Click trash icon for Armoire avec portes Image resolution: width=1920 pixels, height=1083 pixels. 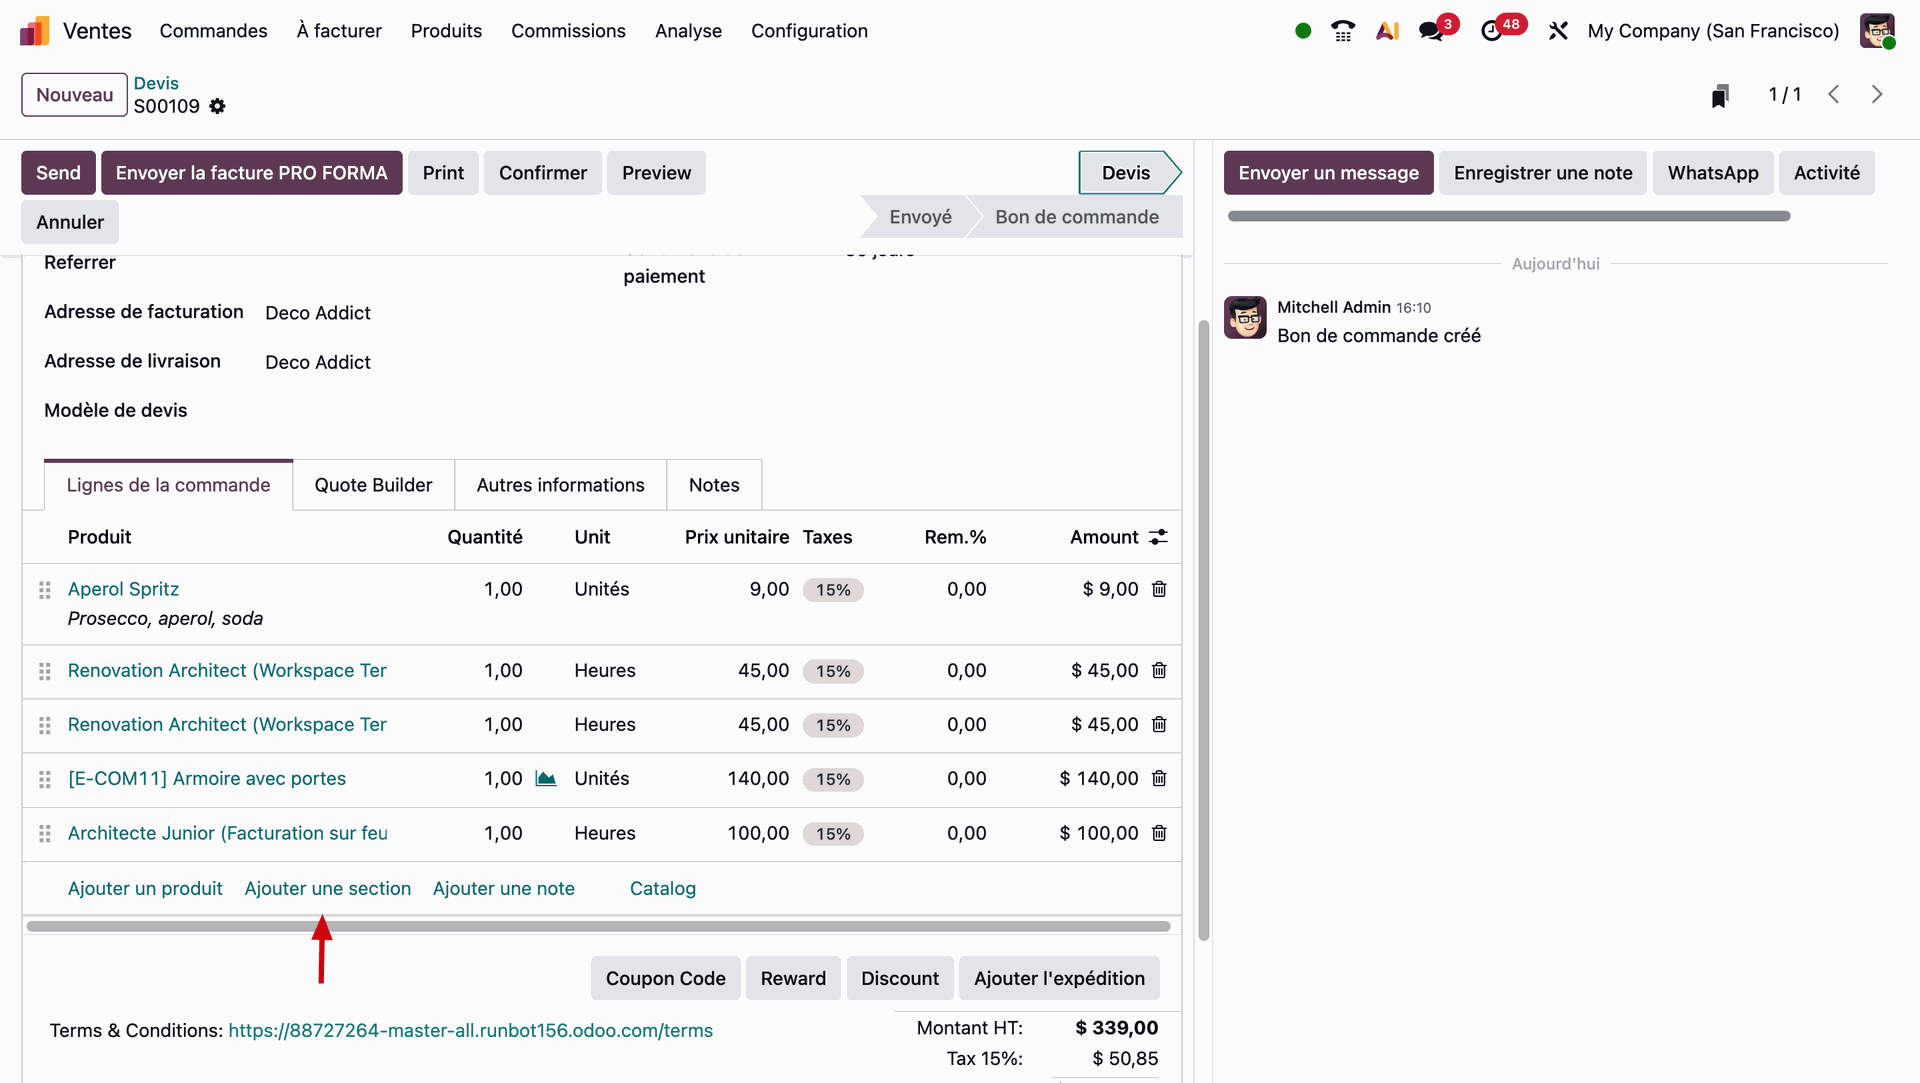click(x=1159, y=778)
